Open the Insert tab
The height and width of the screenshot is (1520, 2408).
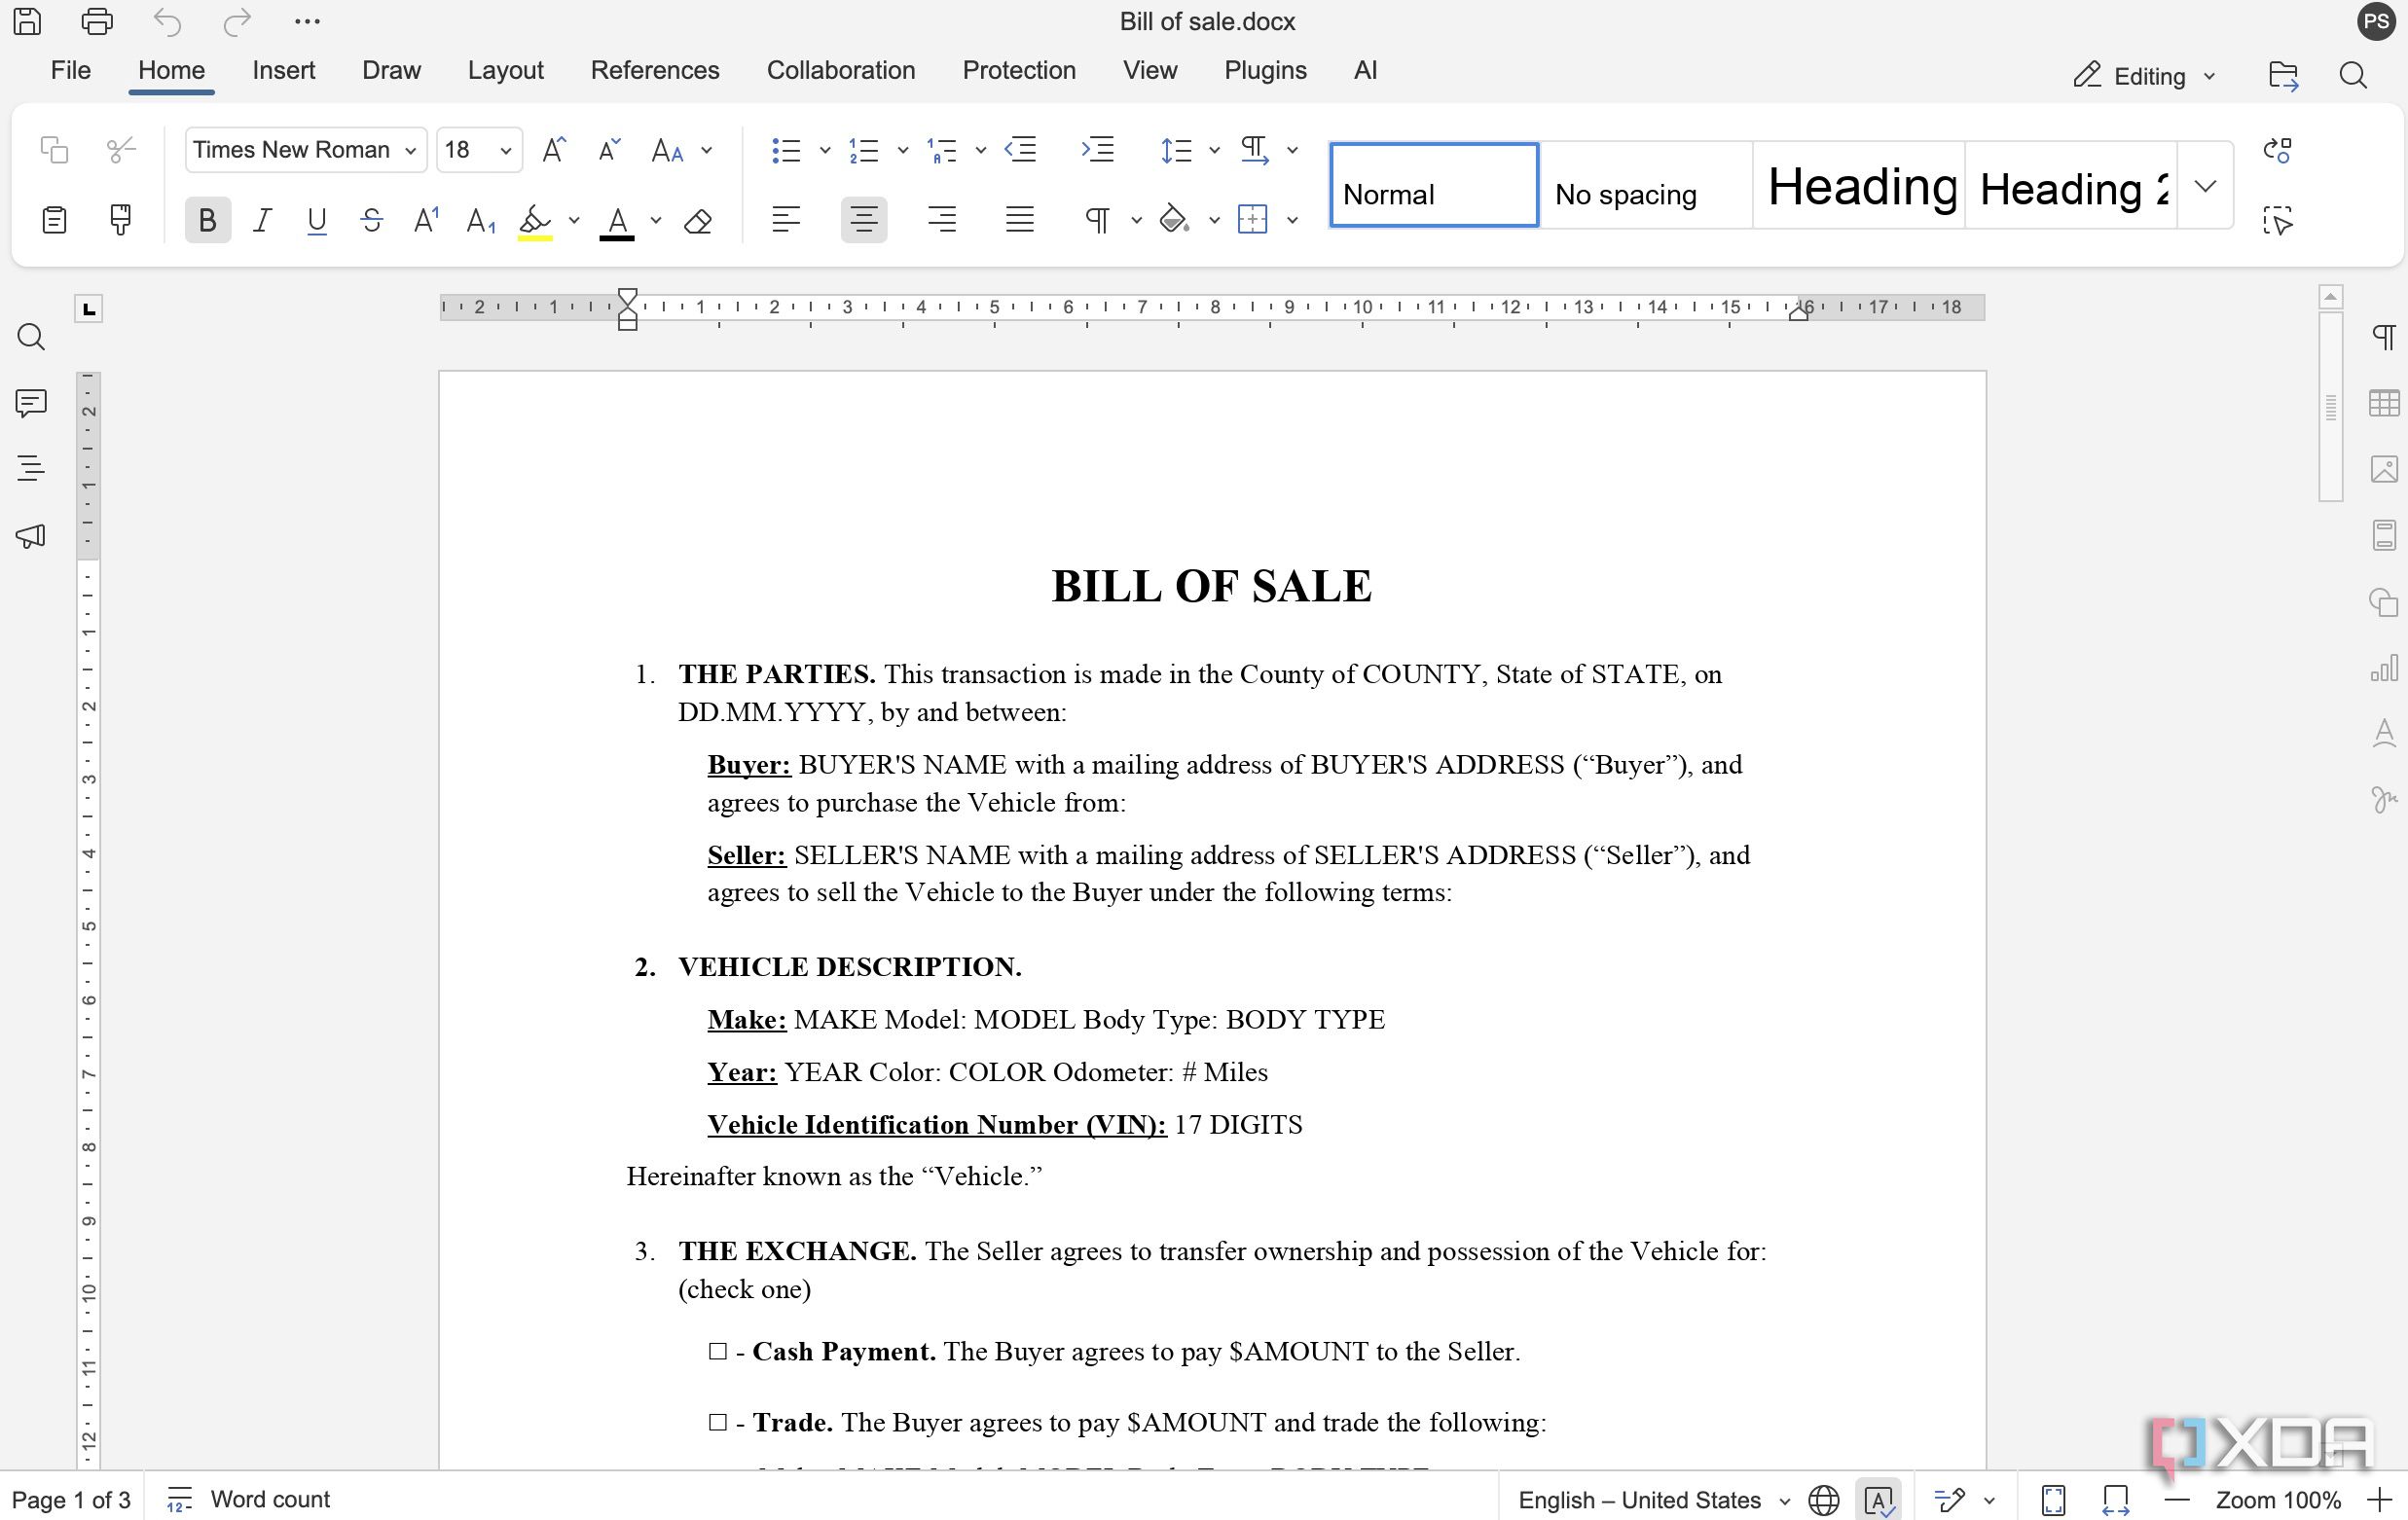pyautogui.click(x=283, y=70)
